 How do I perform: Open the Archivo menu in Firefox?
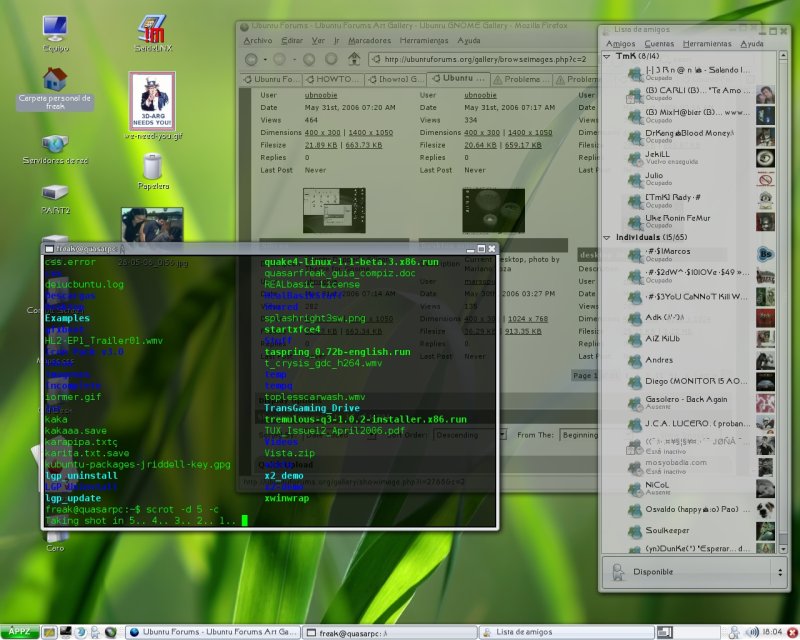[258, 40]
